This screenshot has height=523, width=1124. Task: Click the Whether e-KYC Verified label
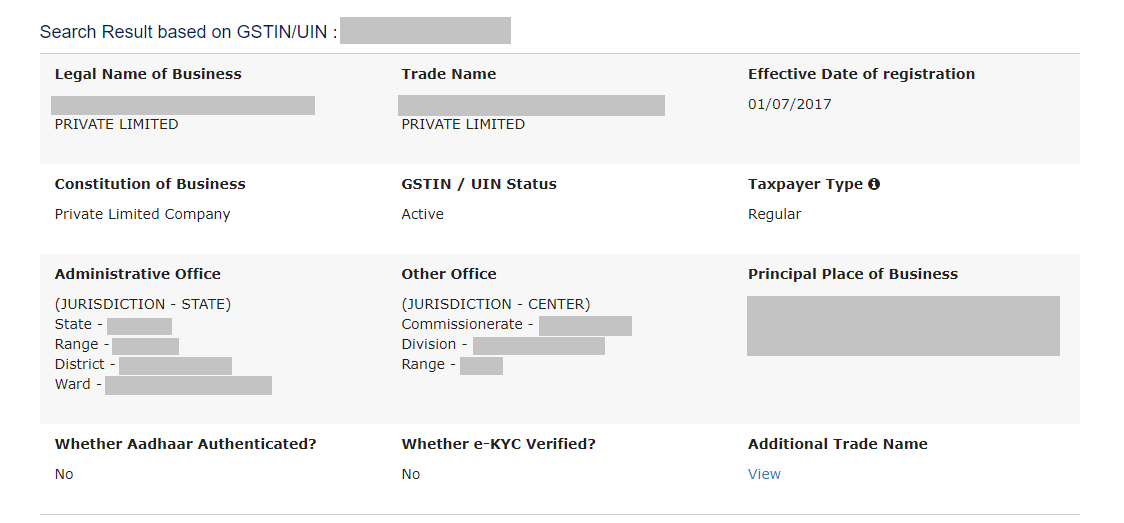[x=498, y=444]
